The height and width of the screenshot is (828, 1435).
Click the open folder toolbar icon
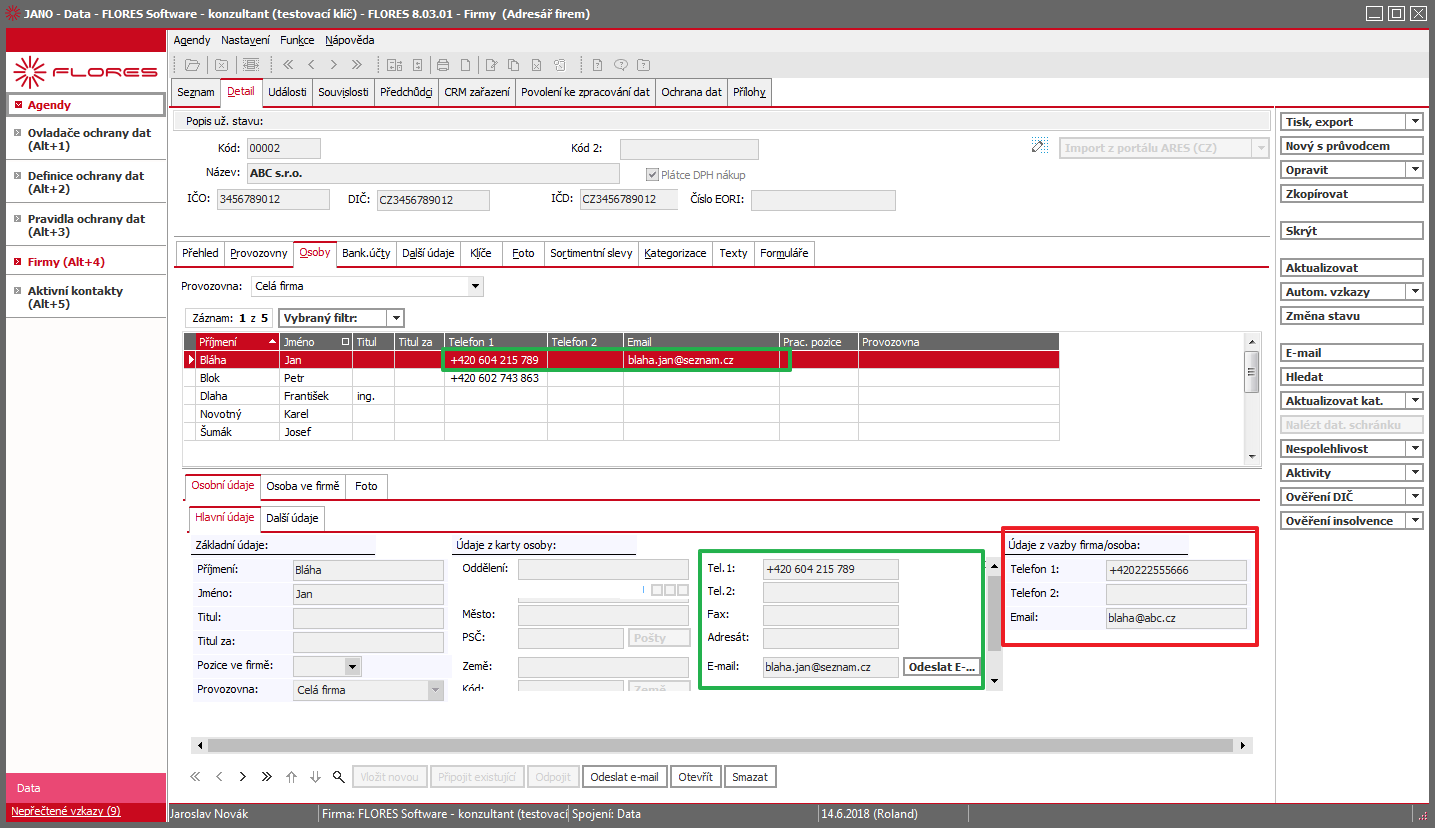pos(192,65)
